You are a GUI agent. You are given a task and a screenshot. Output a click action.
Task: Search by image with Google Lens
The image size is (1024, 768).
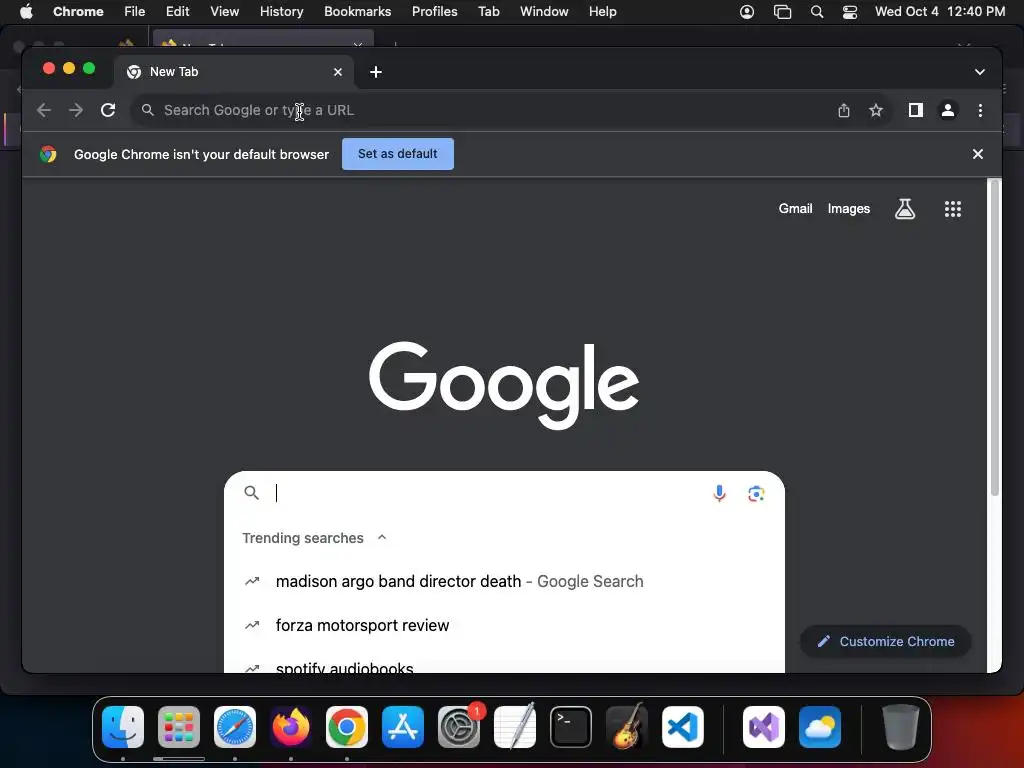click(x=756, y=494)
